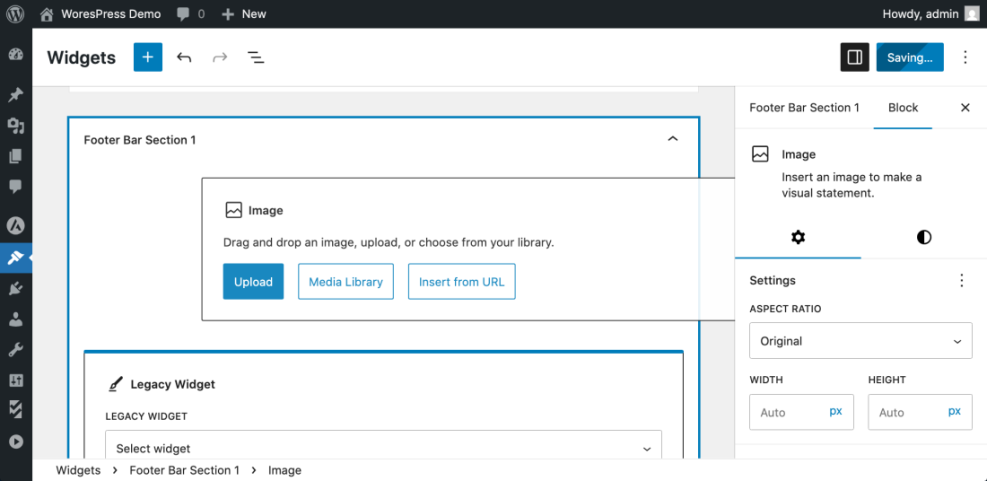The width and height of the screenshot is (987, 481).
Task: Focus the Width input field
Action: point(787,412)
